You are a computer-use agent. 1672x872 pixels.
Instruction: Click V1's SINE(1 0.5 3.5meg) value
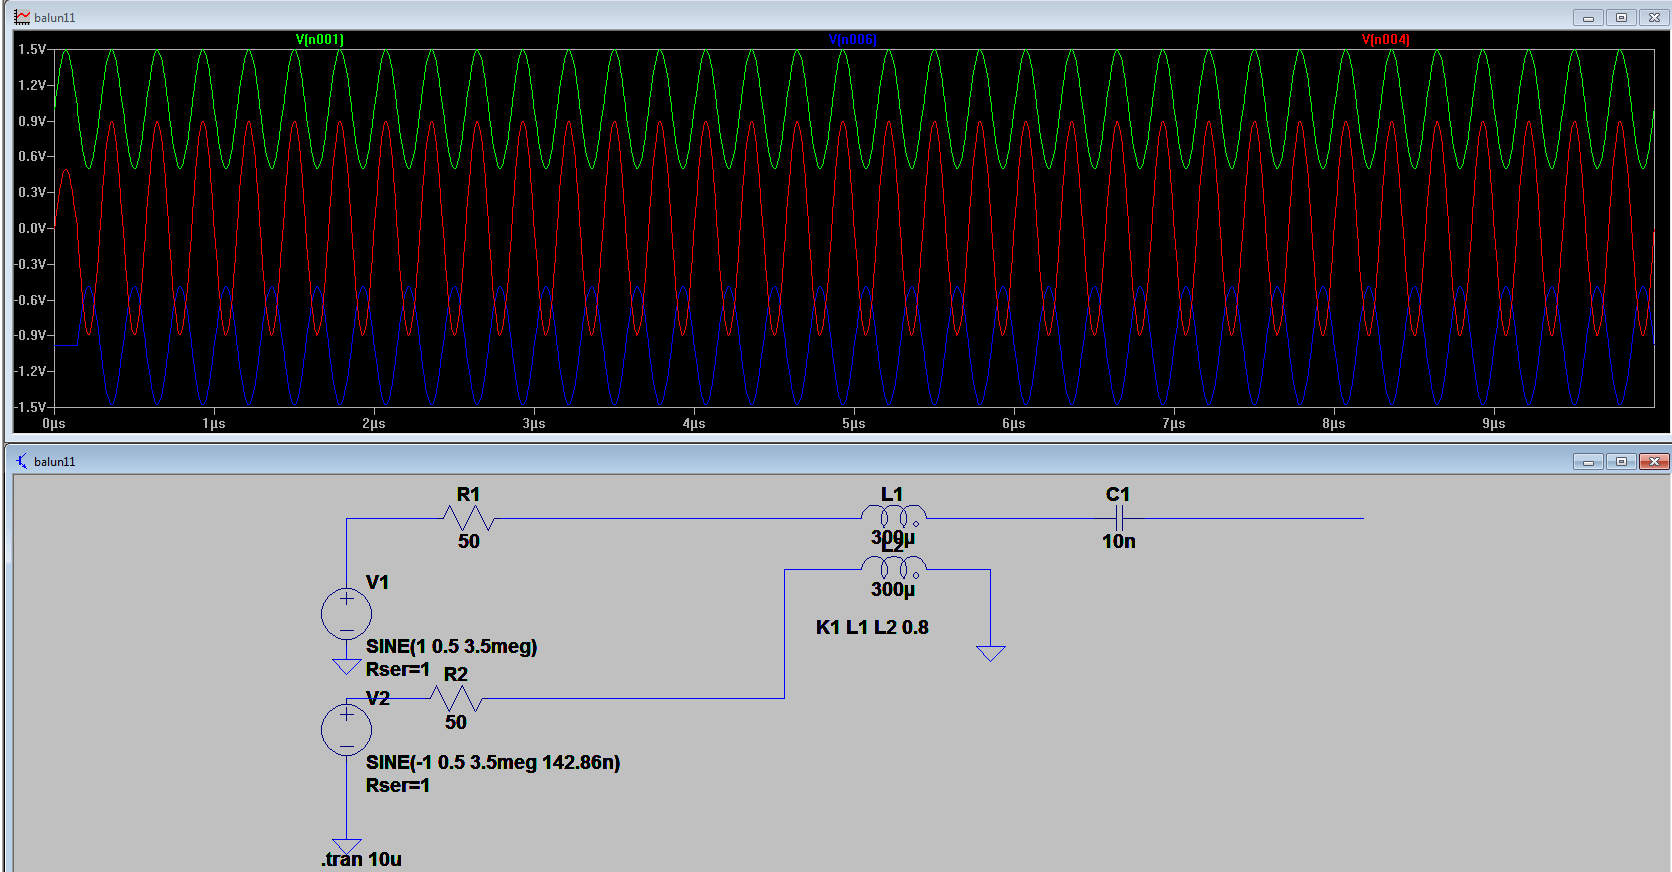tap(452, 646)
